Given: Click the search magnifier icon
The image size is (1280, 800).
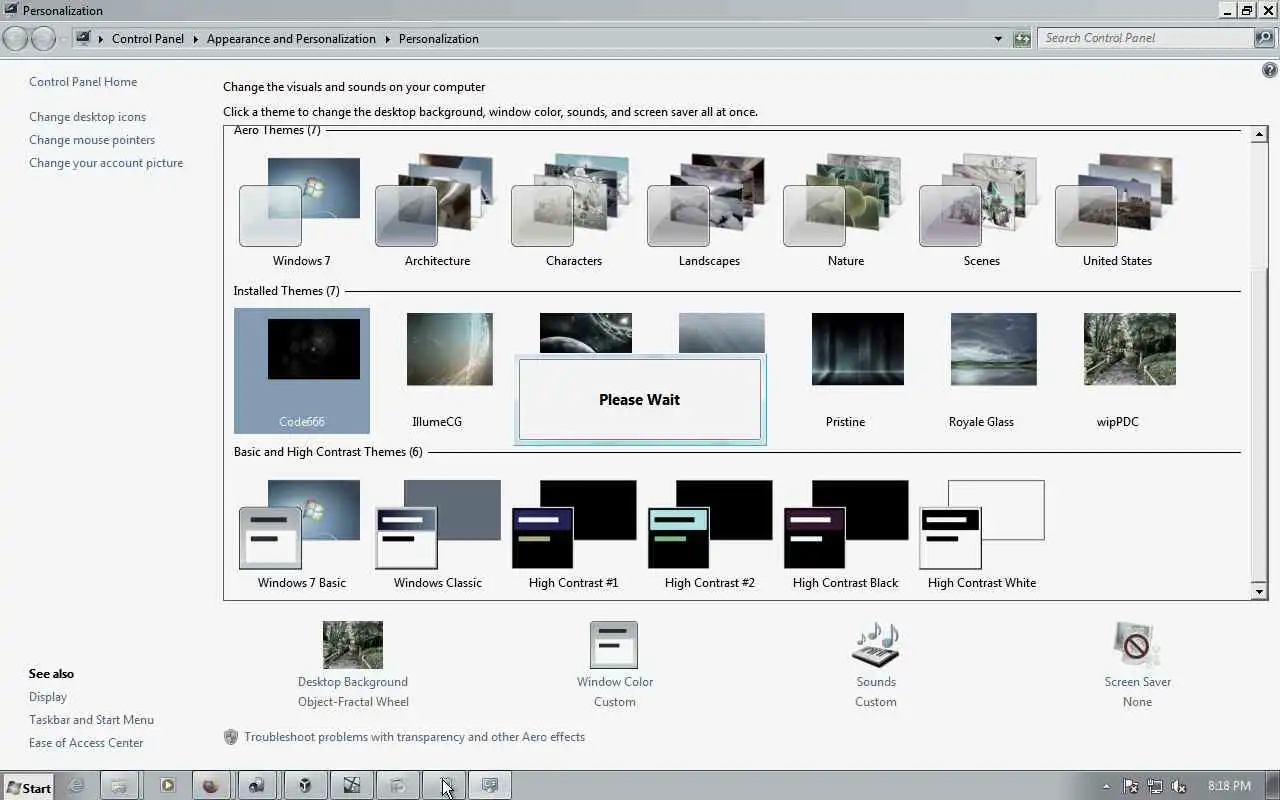Looking at the screenshot, I should point(1265,38).
